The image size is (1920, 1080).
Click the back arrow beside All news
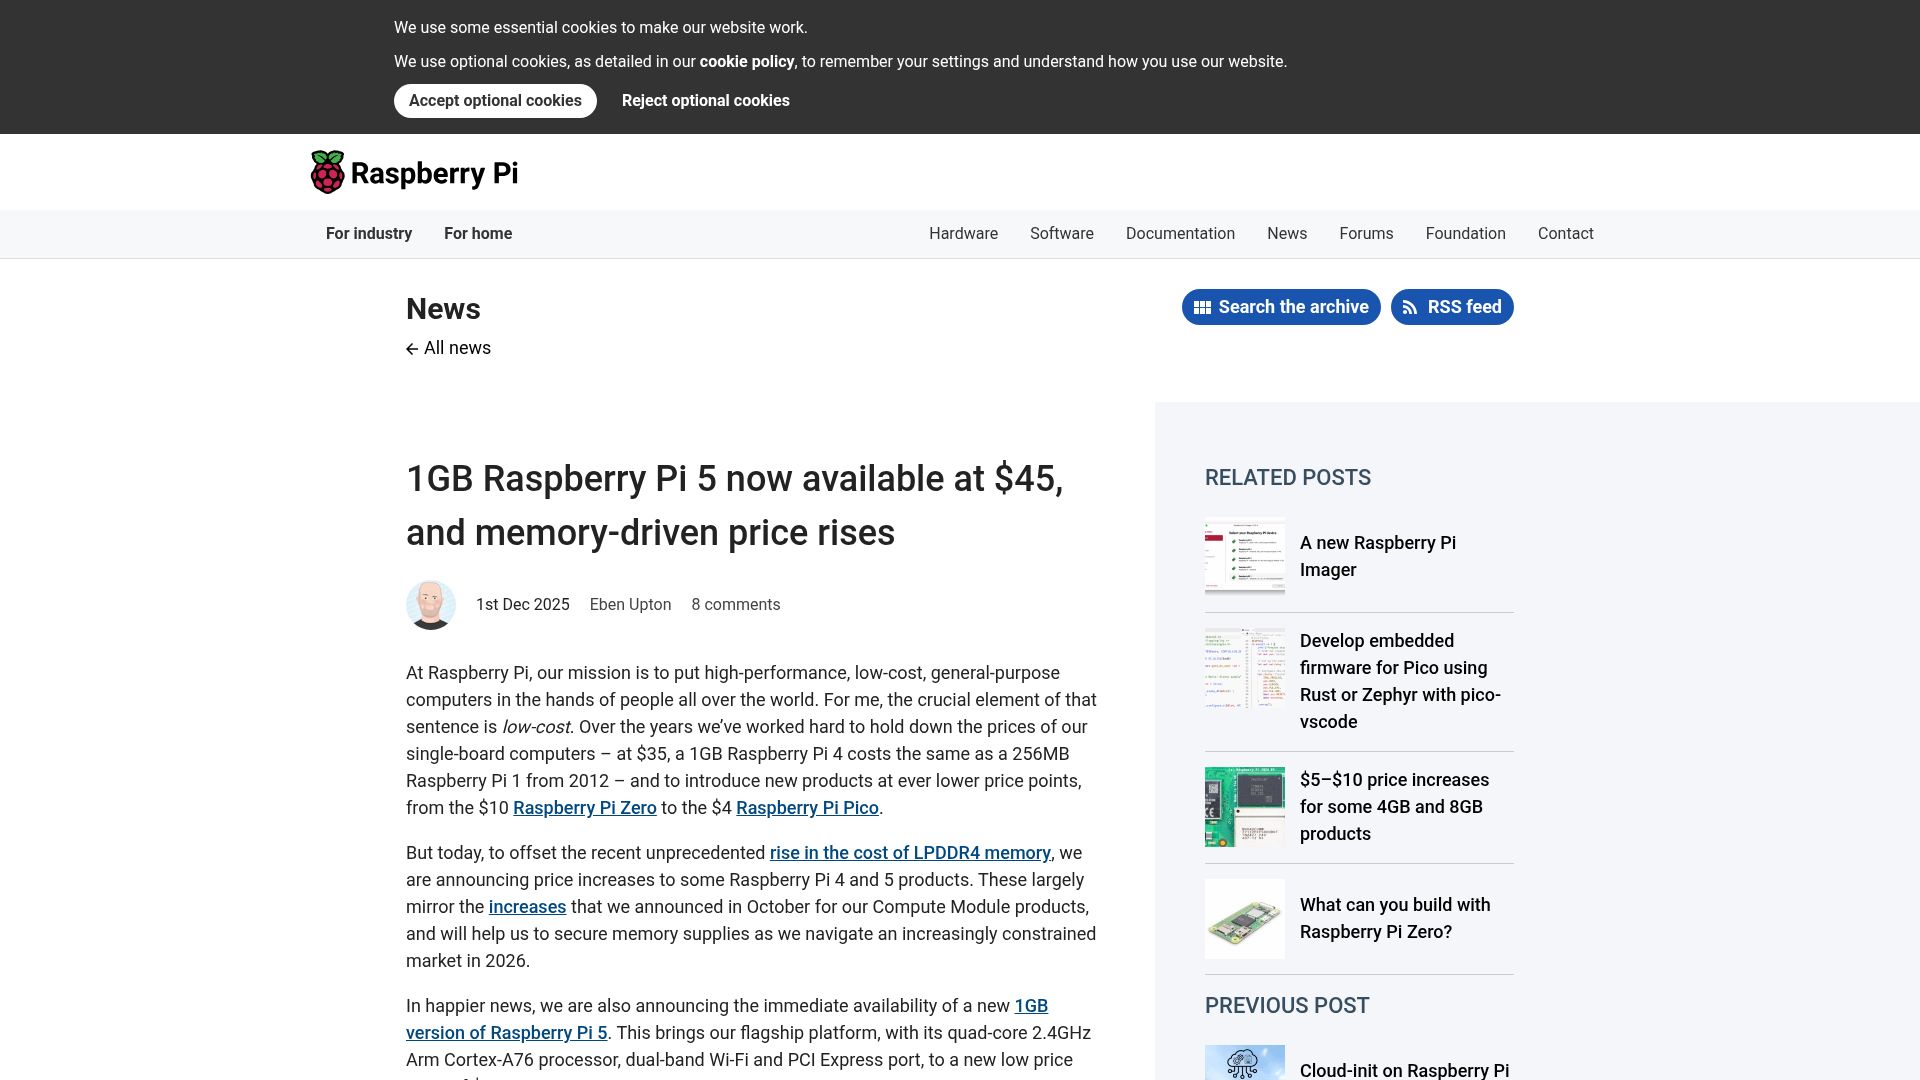(412, 349)
